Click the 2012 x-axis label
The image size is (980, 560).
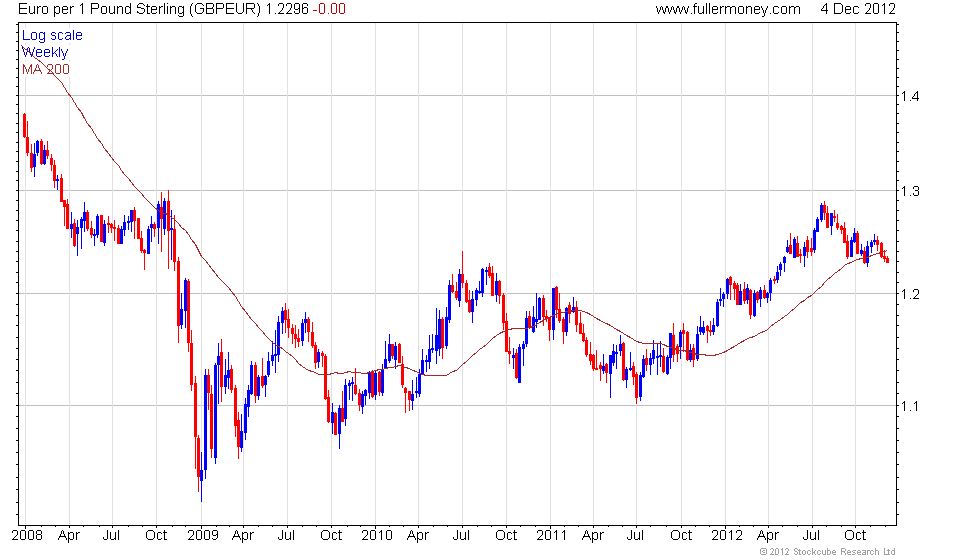[727, 536]
